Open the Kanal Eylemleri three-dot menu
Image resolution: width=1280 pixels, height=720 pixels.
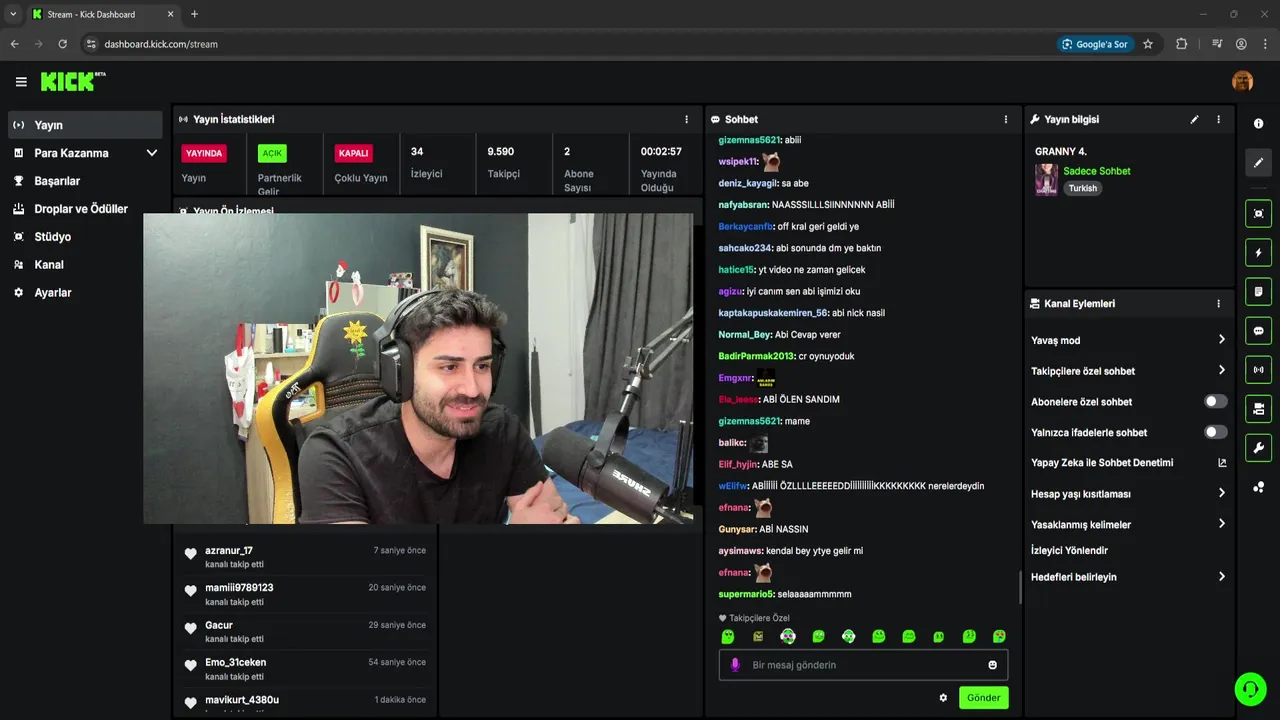click(1218, 303)
